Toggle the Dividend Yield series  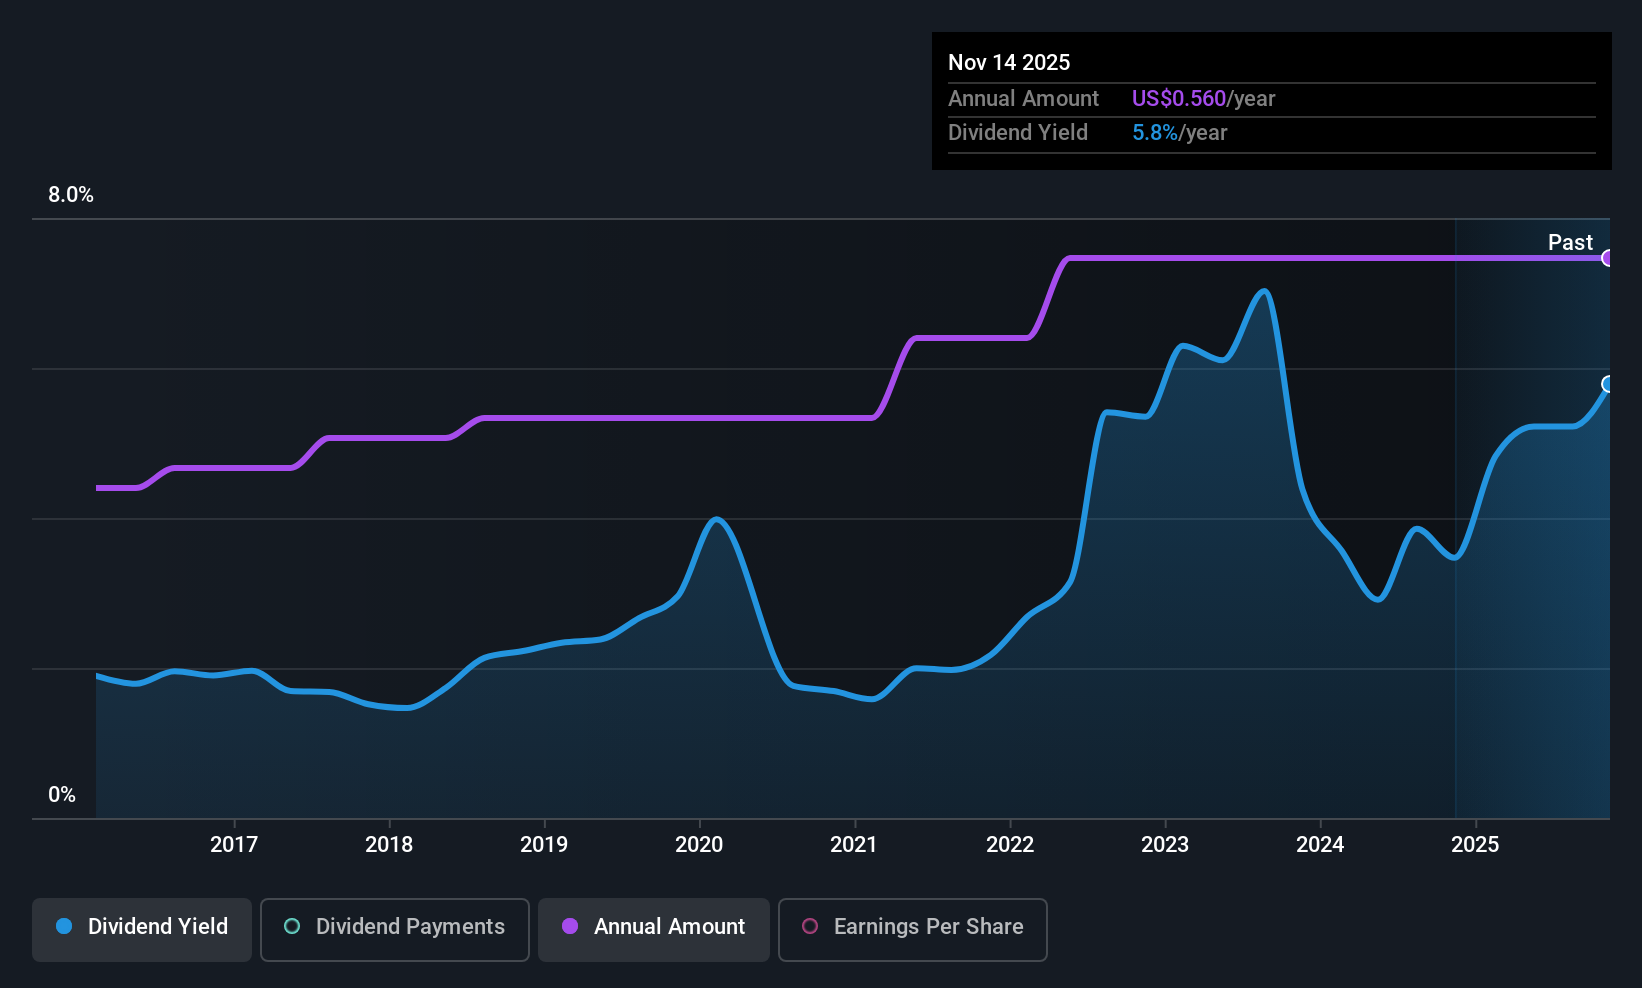[x=142, y=930]
